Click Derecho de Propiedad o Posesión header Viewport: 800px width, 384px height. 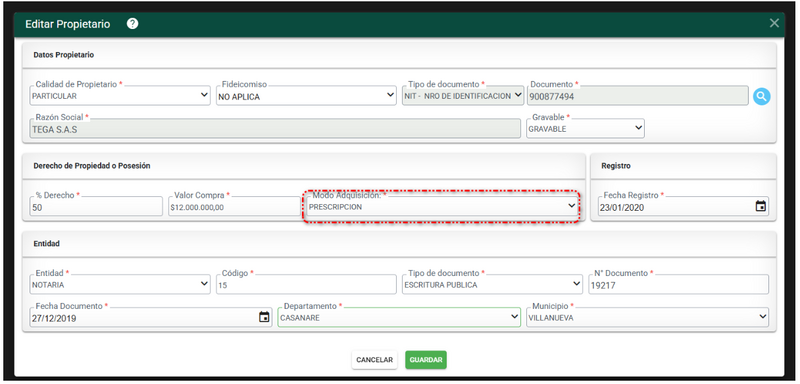(x=92, y=166)
